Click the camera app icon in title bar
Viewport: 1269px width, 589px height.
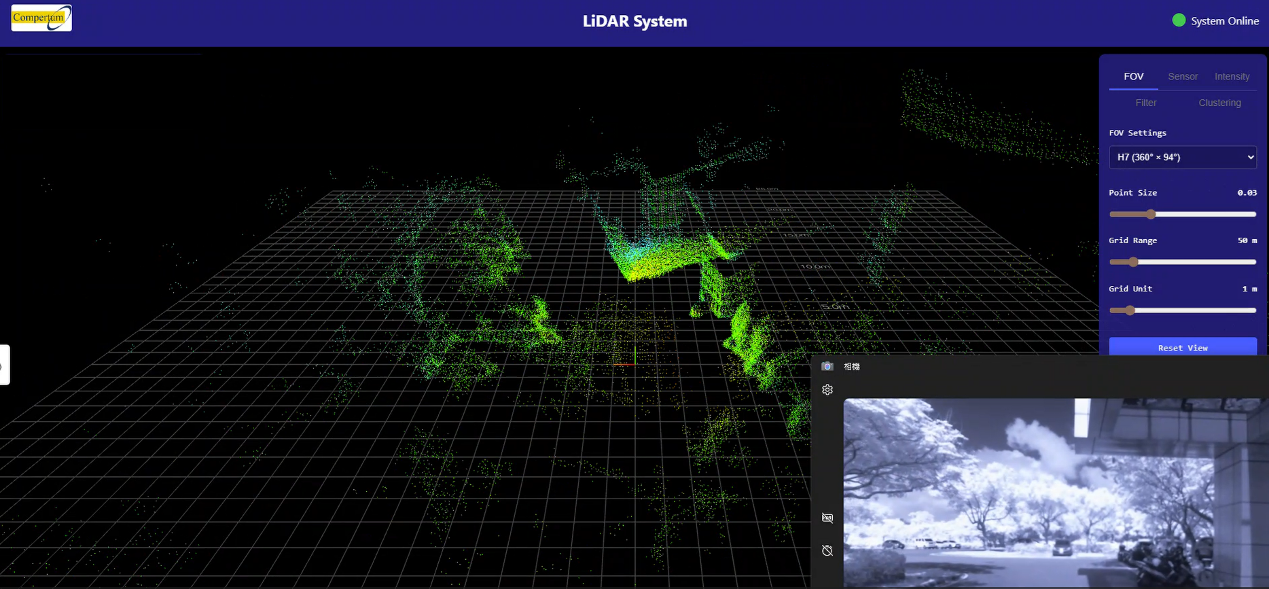tap(827, 366)
